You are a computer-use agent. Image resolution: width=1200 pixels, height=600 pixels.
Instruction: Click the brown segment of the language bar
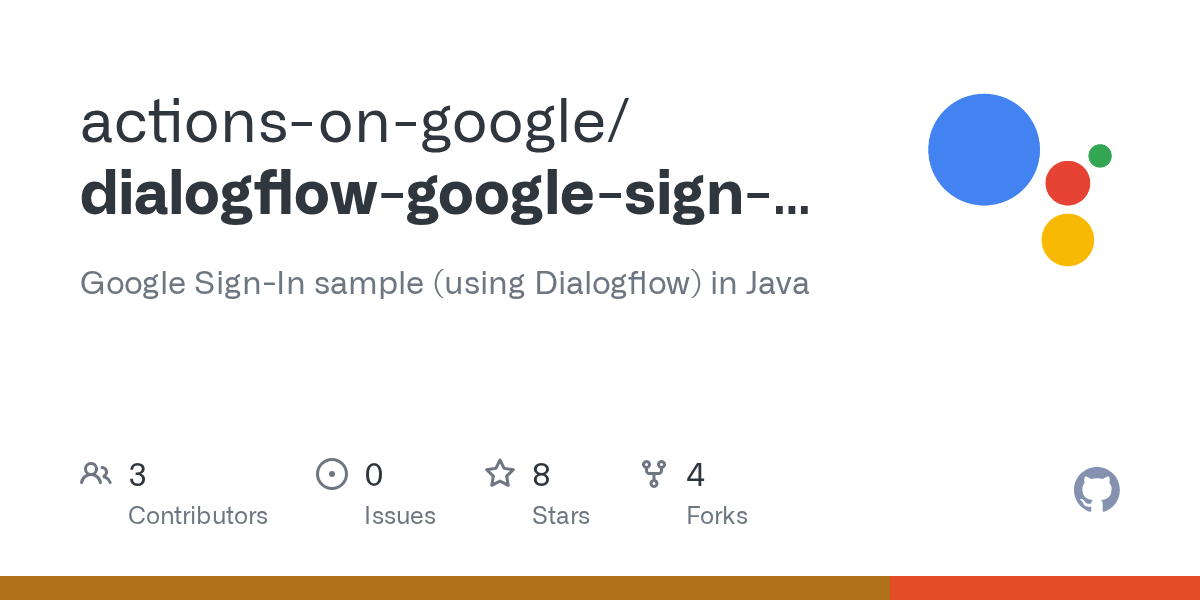444,588
